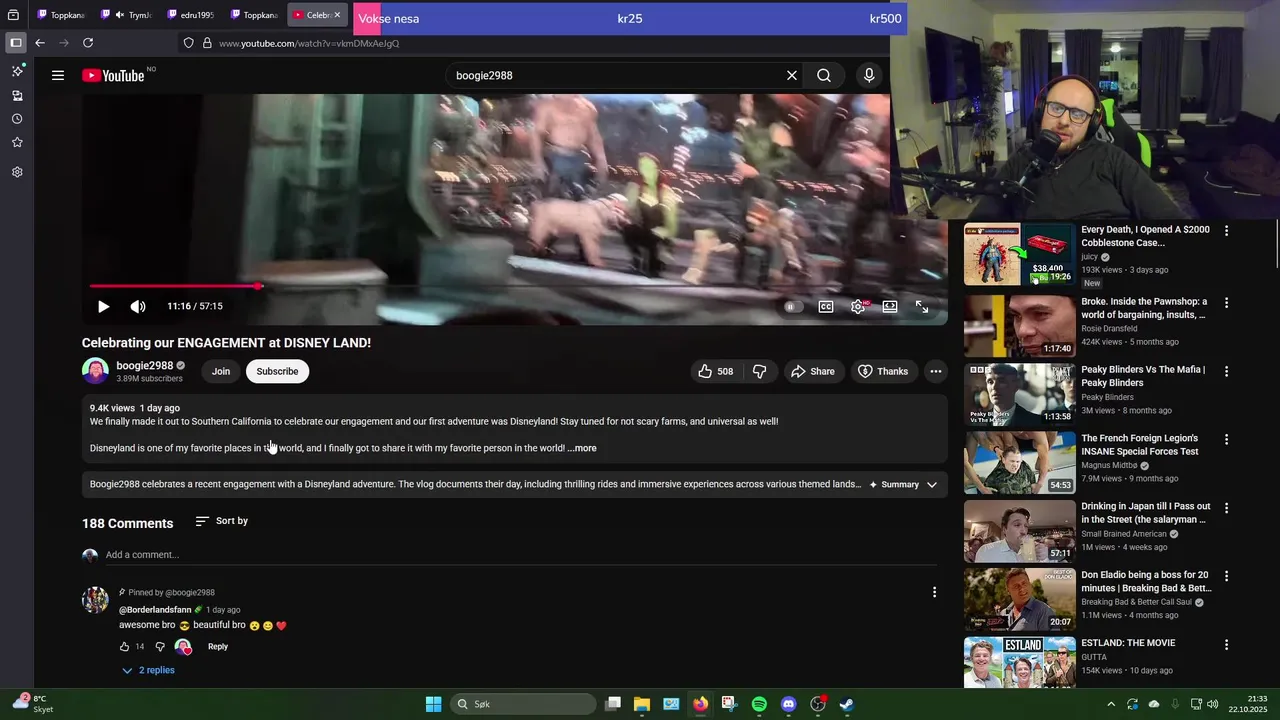
Task: Open the YouTube hamburger guide menu
Action: [58, 75]
